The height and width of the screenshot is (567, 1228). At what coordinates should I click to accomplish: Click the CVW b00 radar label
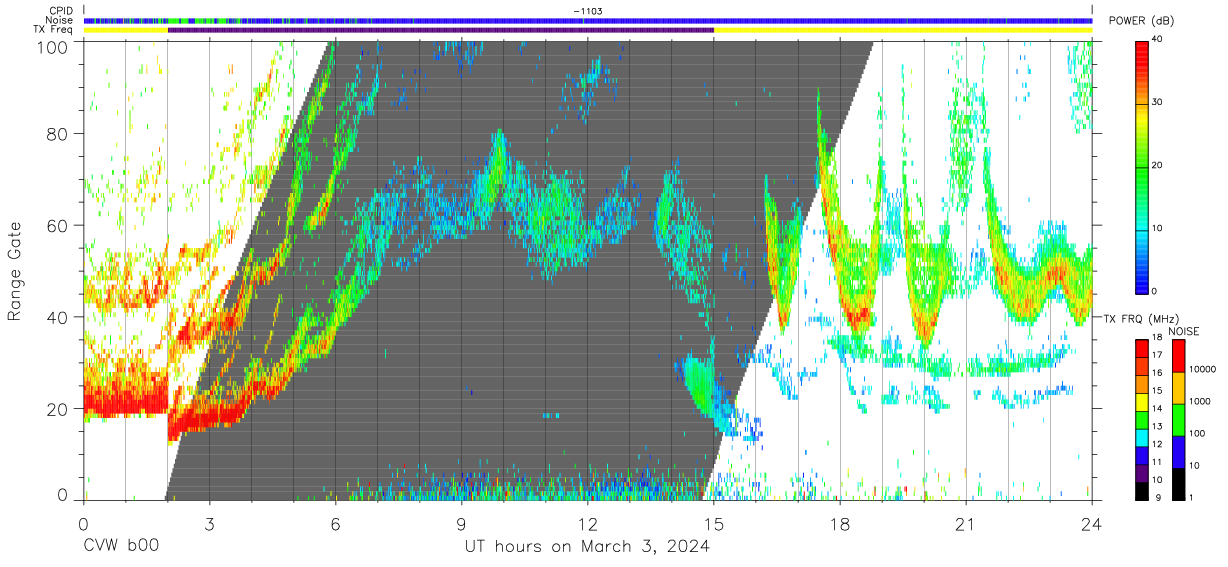[x=121, y=546]
